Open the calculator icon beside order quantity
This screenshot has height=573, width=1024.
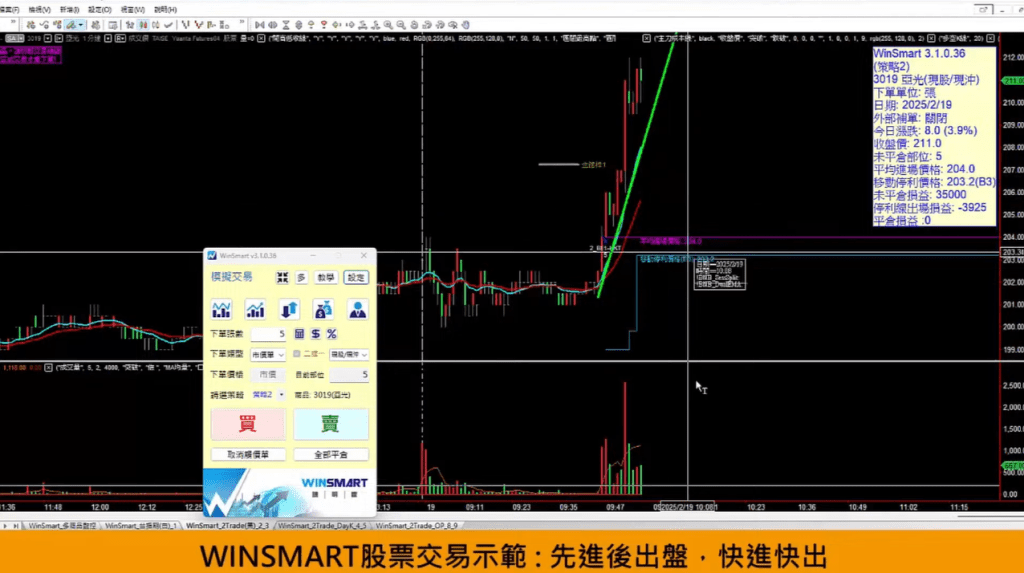point(298,334)
